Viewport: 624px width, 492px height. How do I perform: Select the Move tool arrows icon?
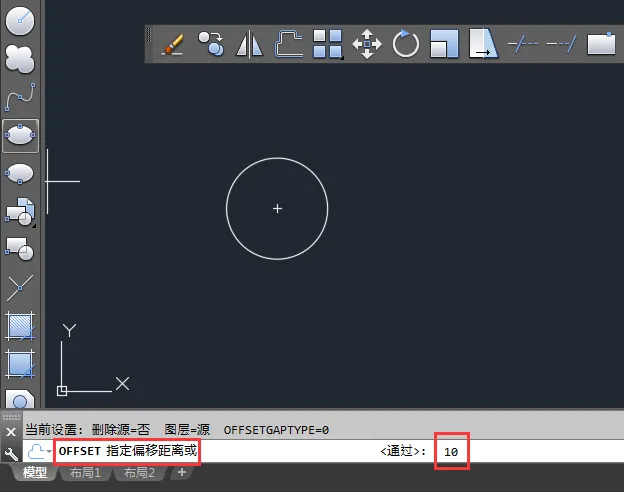point(367,44)
